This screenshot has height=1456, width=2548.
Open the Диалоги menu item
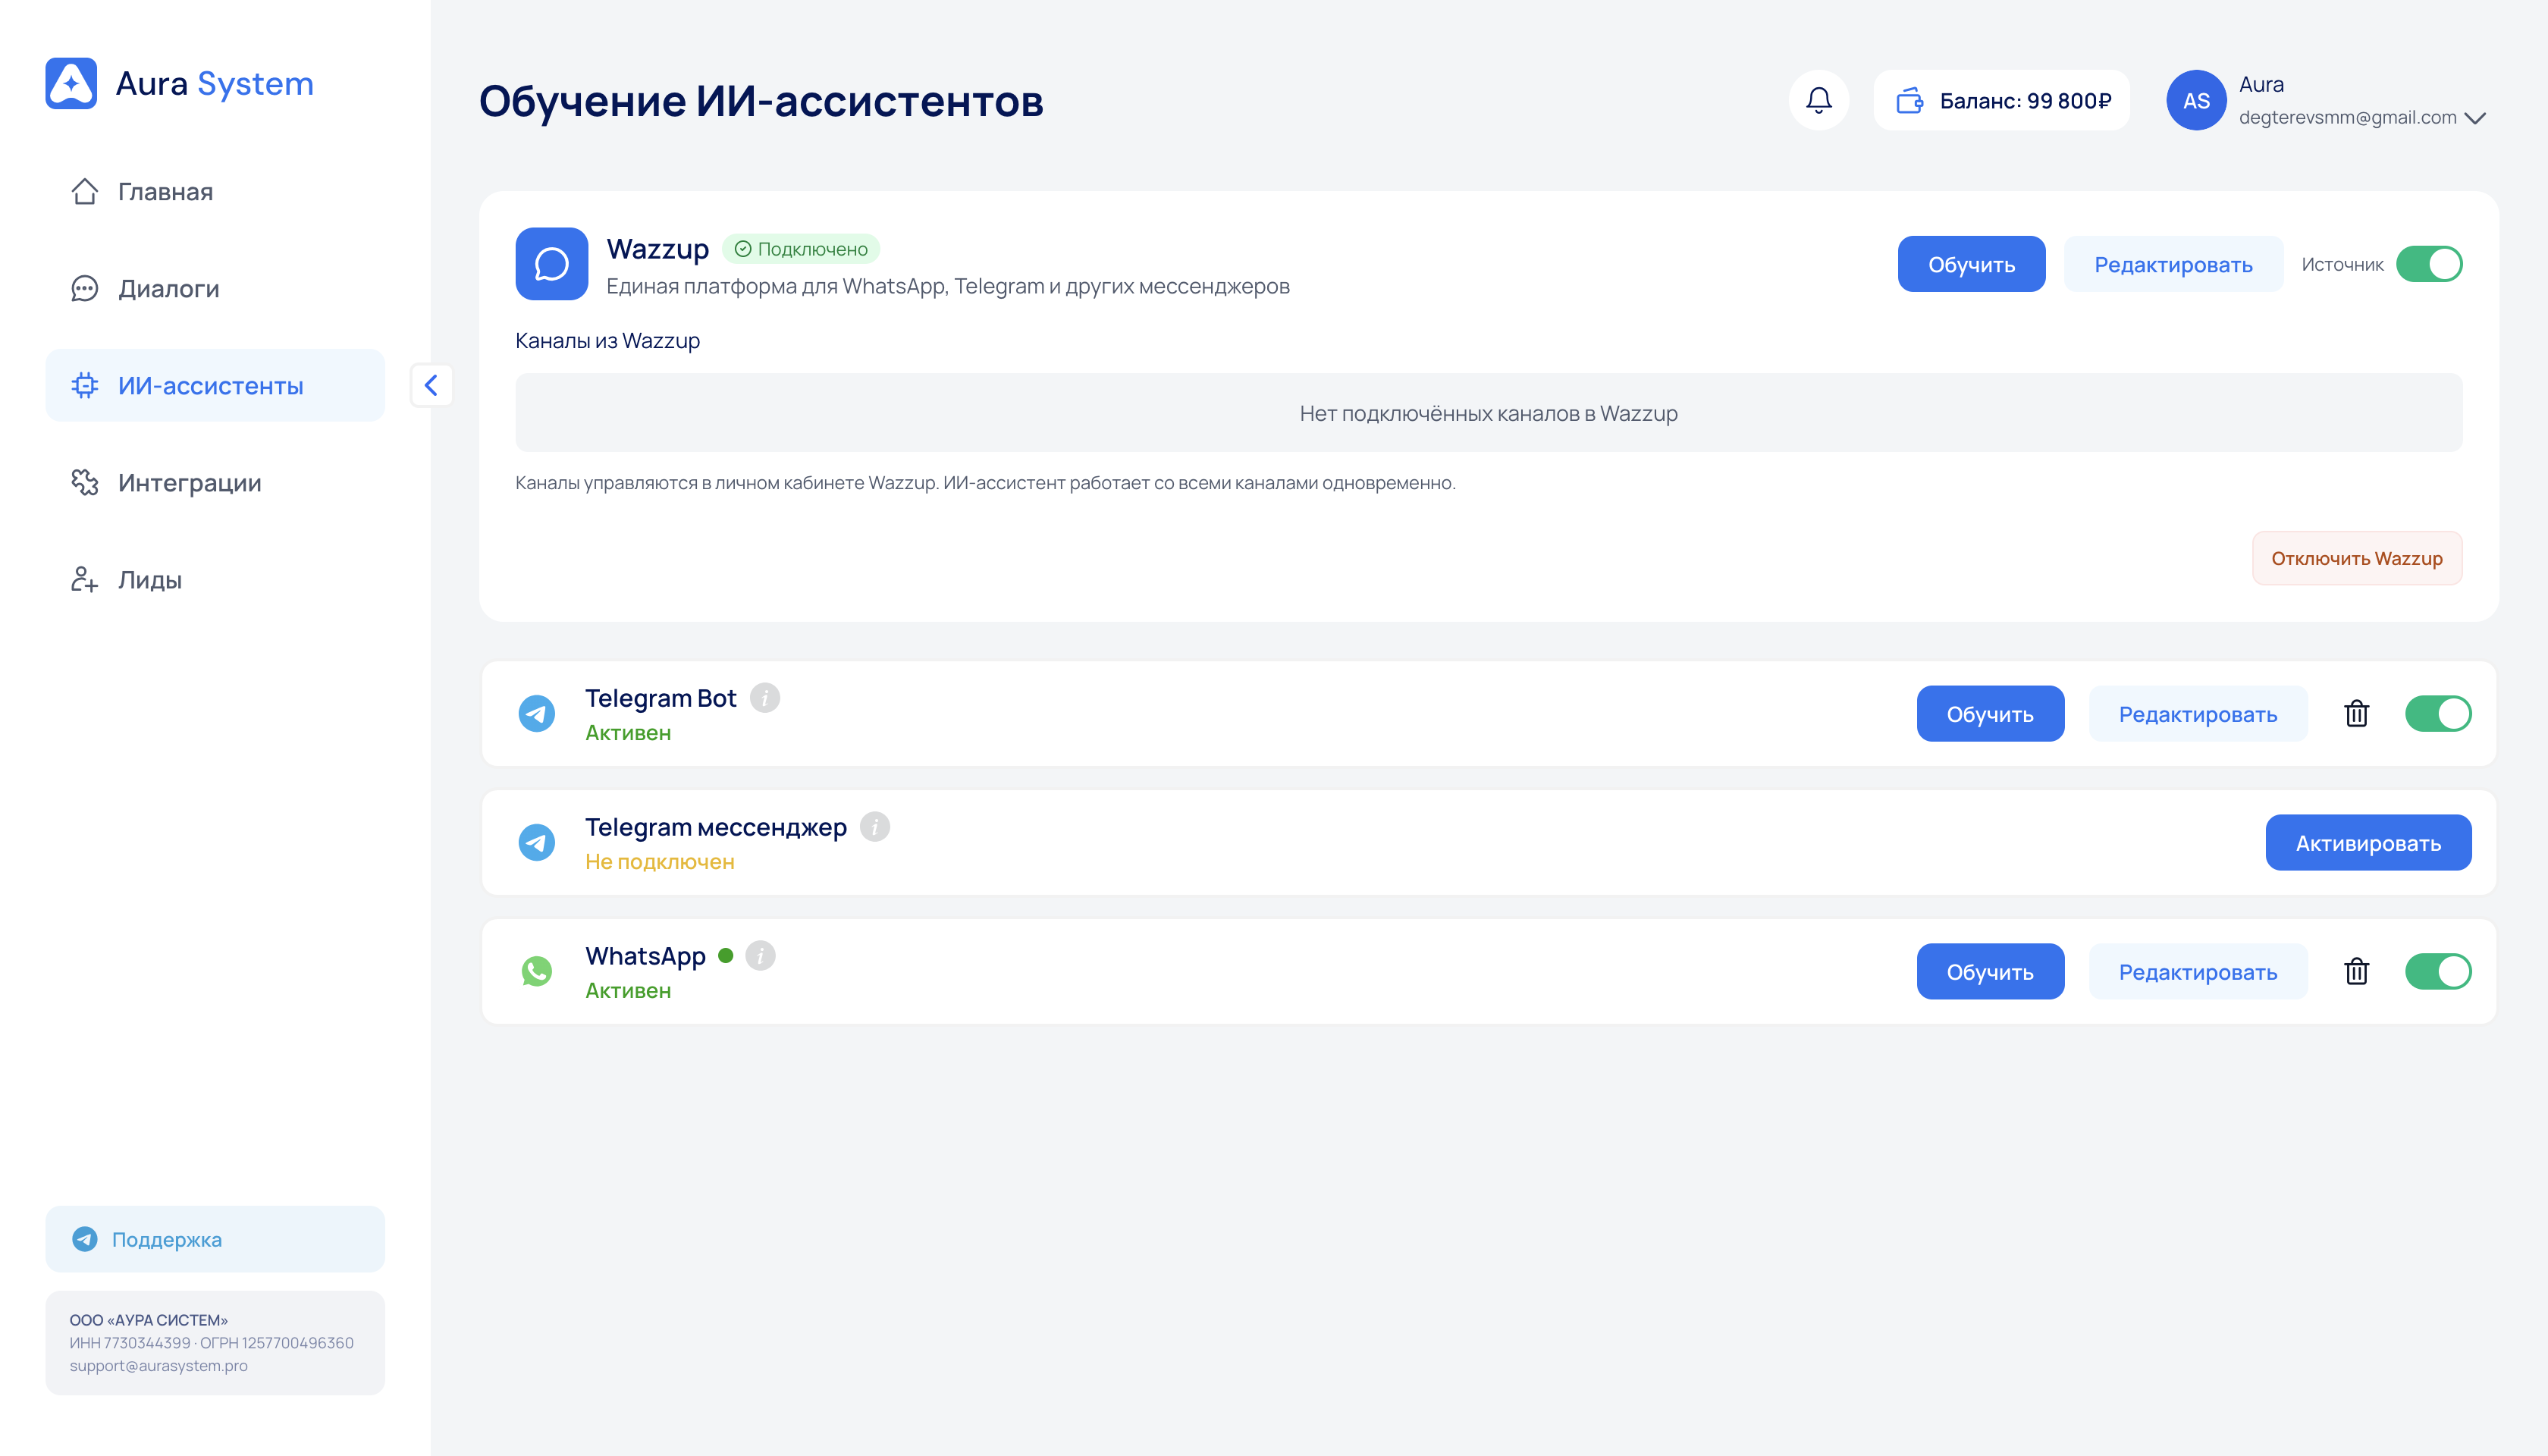[x=168, y=288]
